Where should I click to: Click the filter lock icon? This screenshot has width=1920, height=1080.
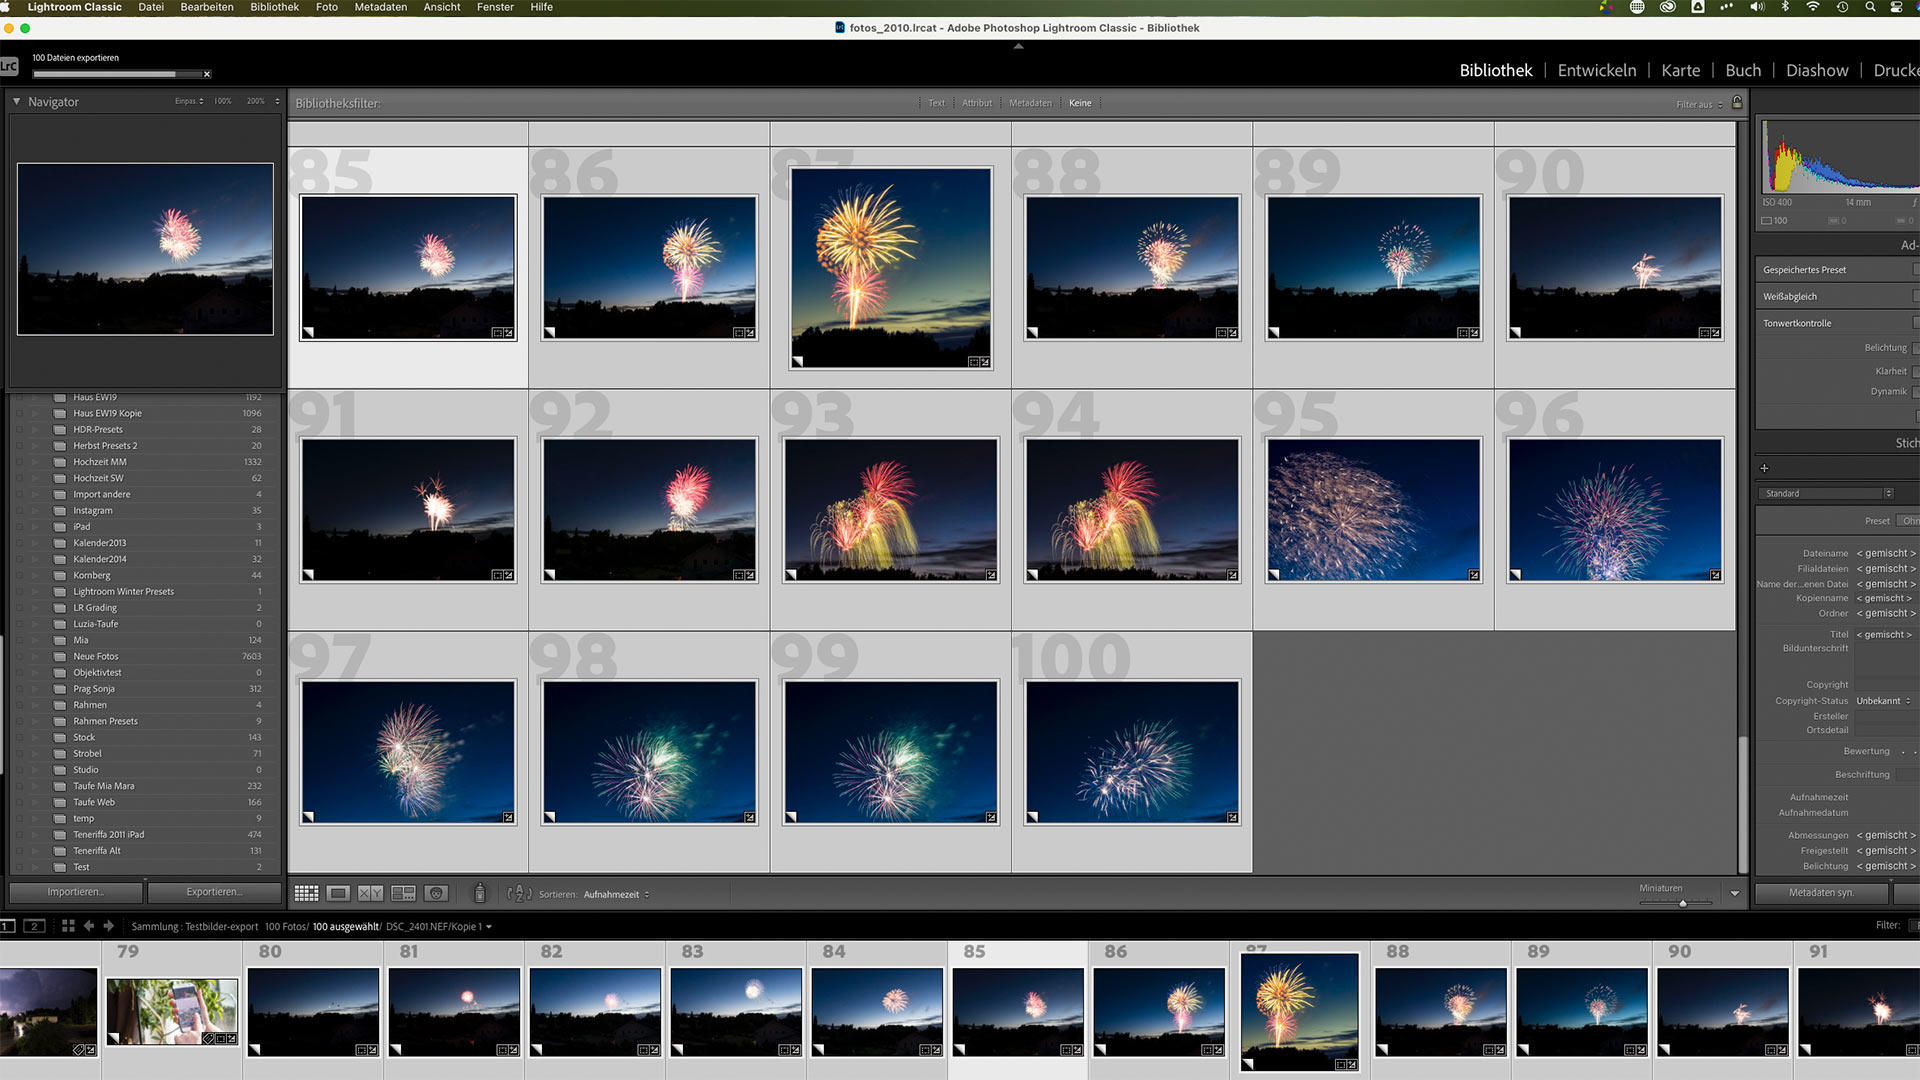1737,103
